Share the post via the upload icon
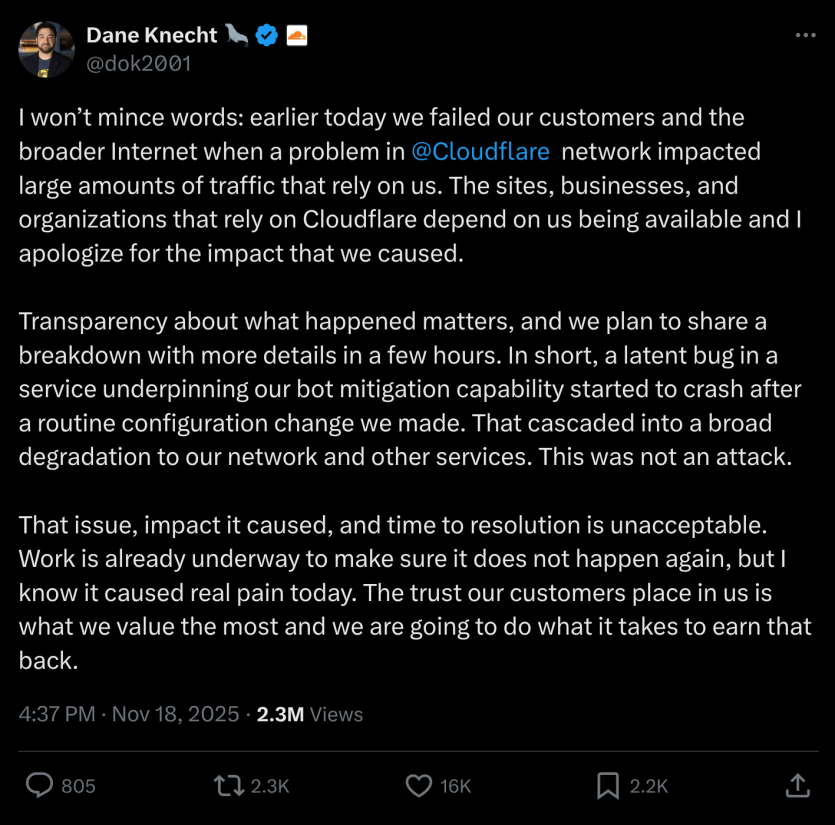Image resolution: width=835 pixels, height=825 pixels. (796, 786)
